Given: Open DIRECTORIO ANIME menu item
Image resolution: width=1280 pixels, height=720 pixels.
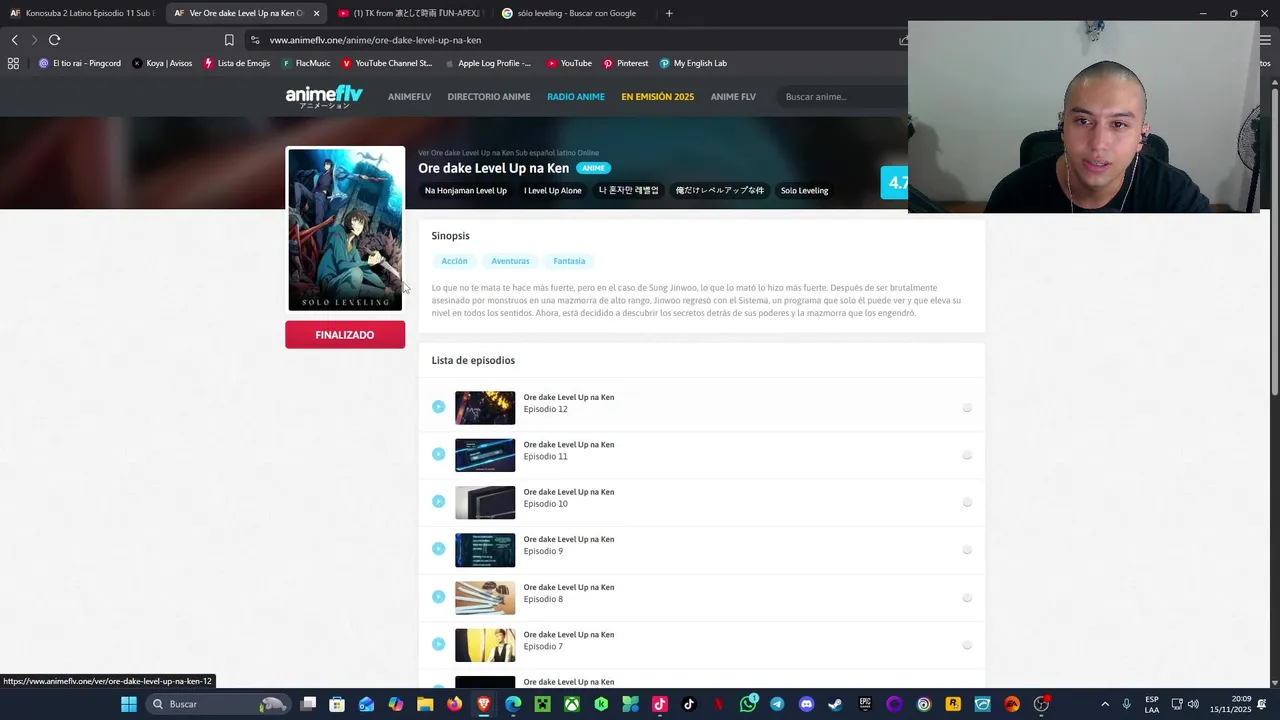Looking at the screenshot, I should (x=489, y=97).
